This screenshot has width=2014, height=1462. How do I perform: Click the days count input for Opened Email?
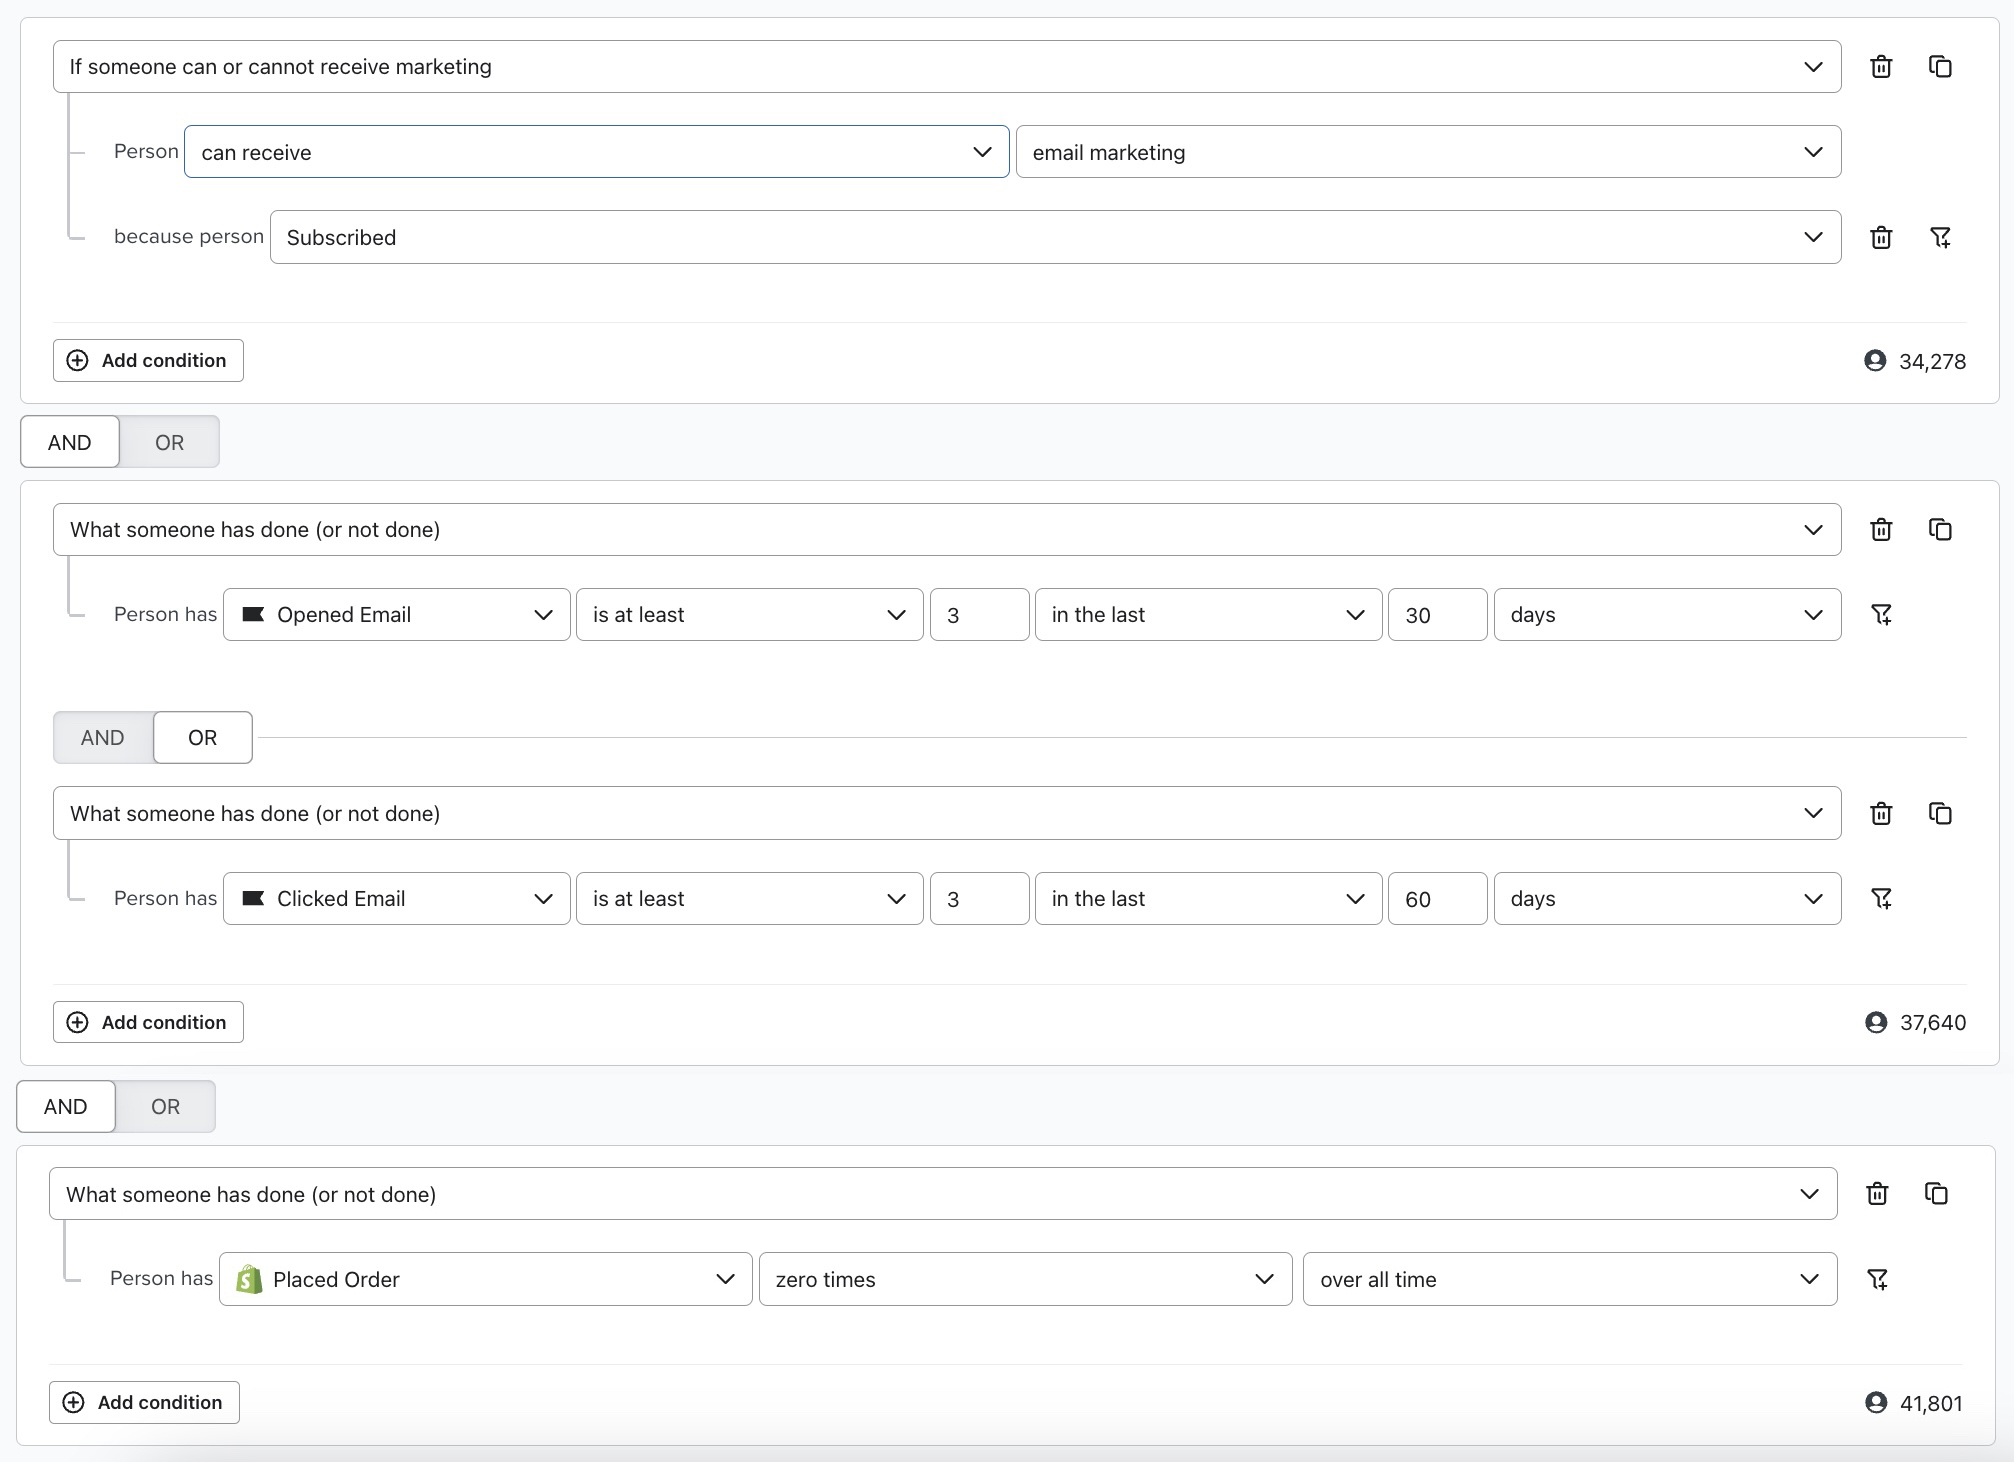tap(1437, 615)
